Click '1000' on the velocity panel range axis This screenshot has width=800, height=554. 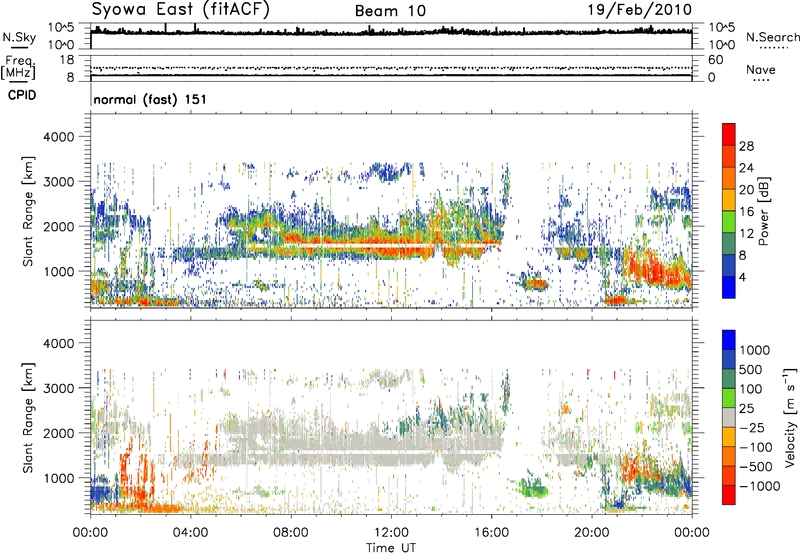tap(59, 478)
